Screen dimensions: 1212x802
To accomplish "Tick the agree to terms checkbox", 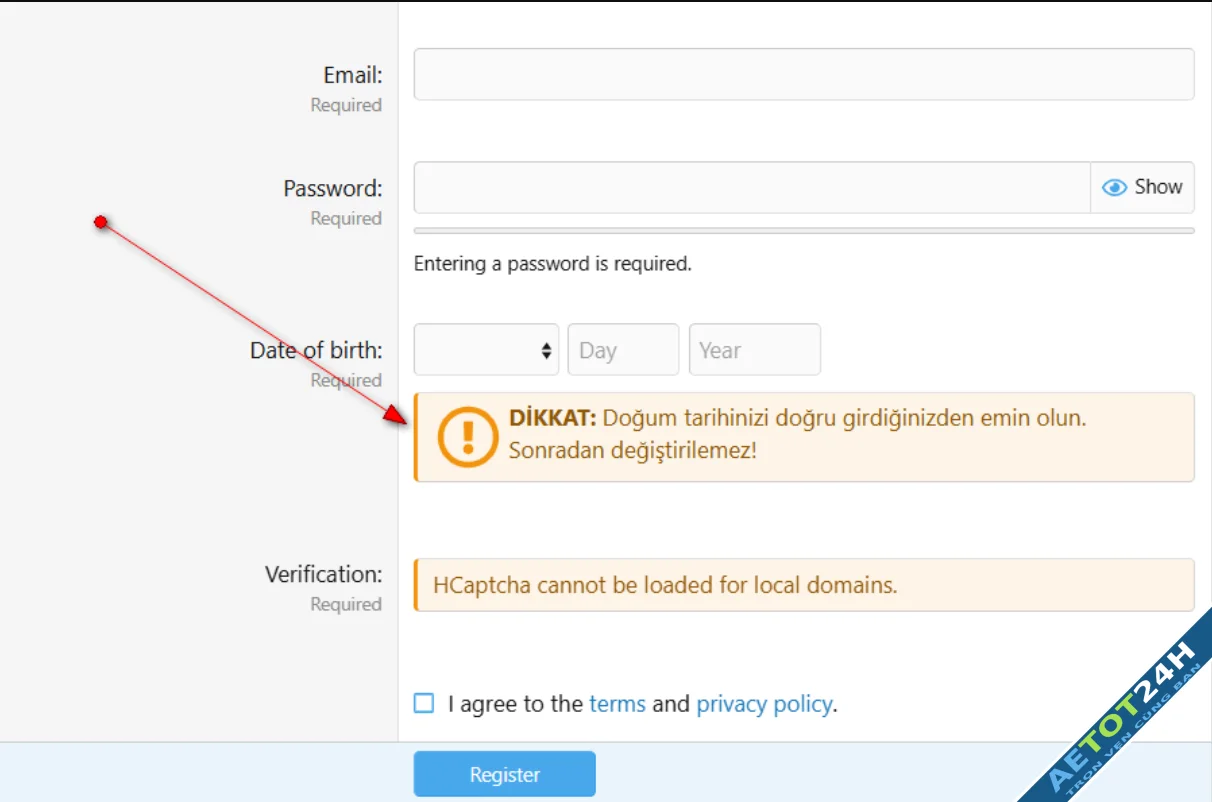I will (424, 703).
